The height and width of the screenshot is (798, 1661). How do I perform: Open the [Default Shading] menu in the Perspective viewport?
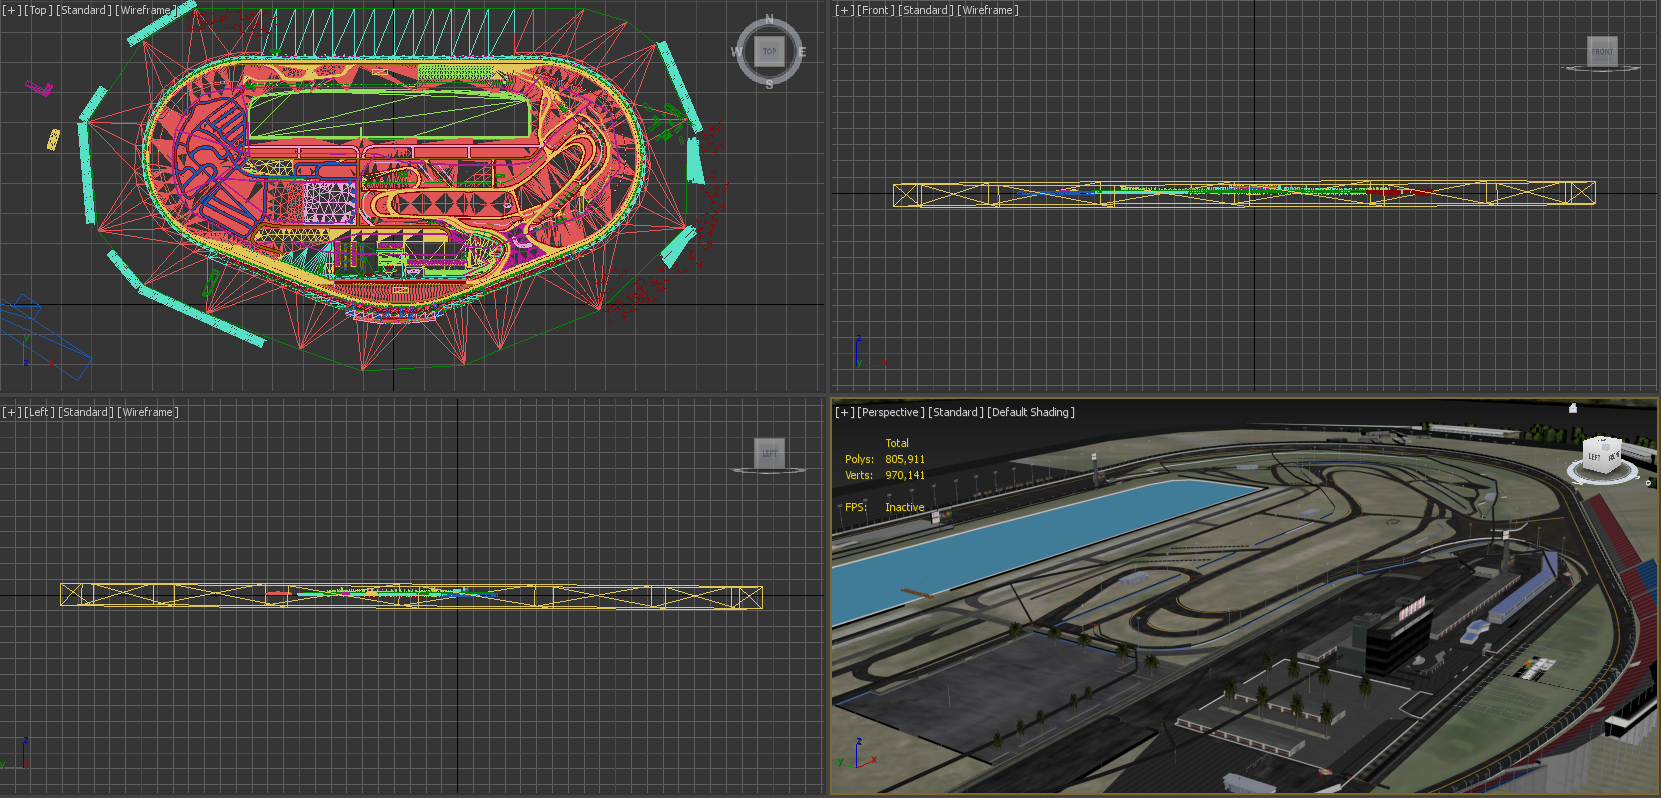point(1031,412)
